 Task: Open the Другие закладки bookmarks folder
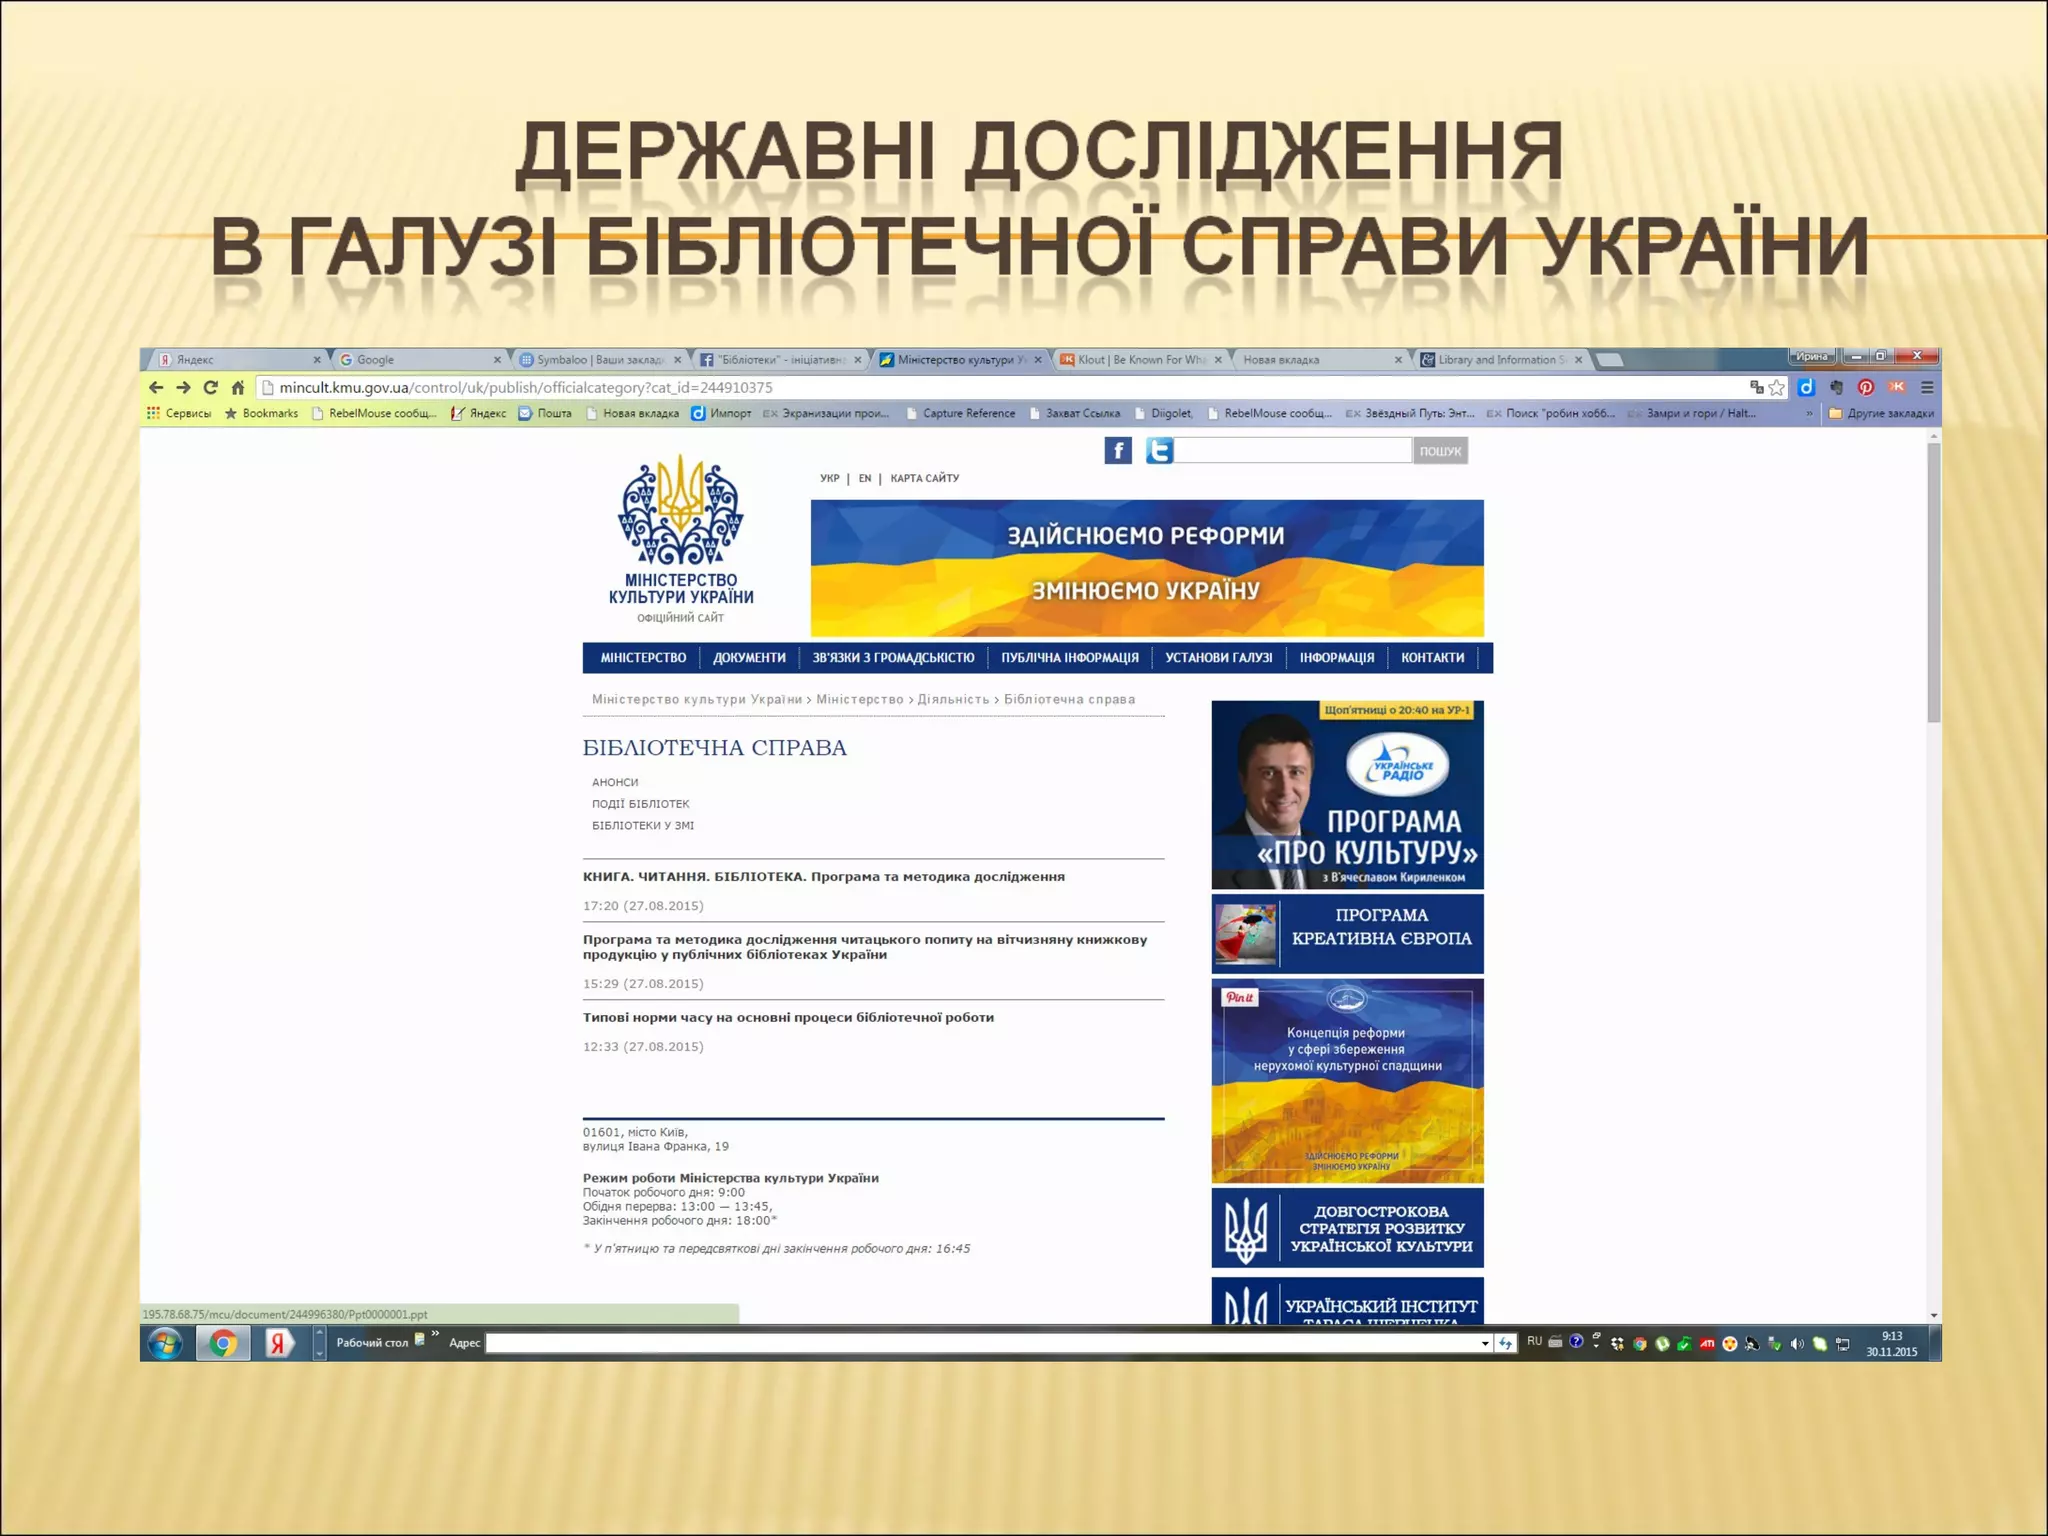[1881, 414]
